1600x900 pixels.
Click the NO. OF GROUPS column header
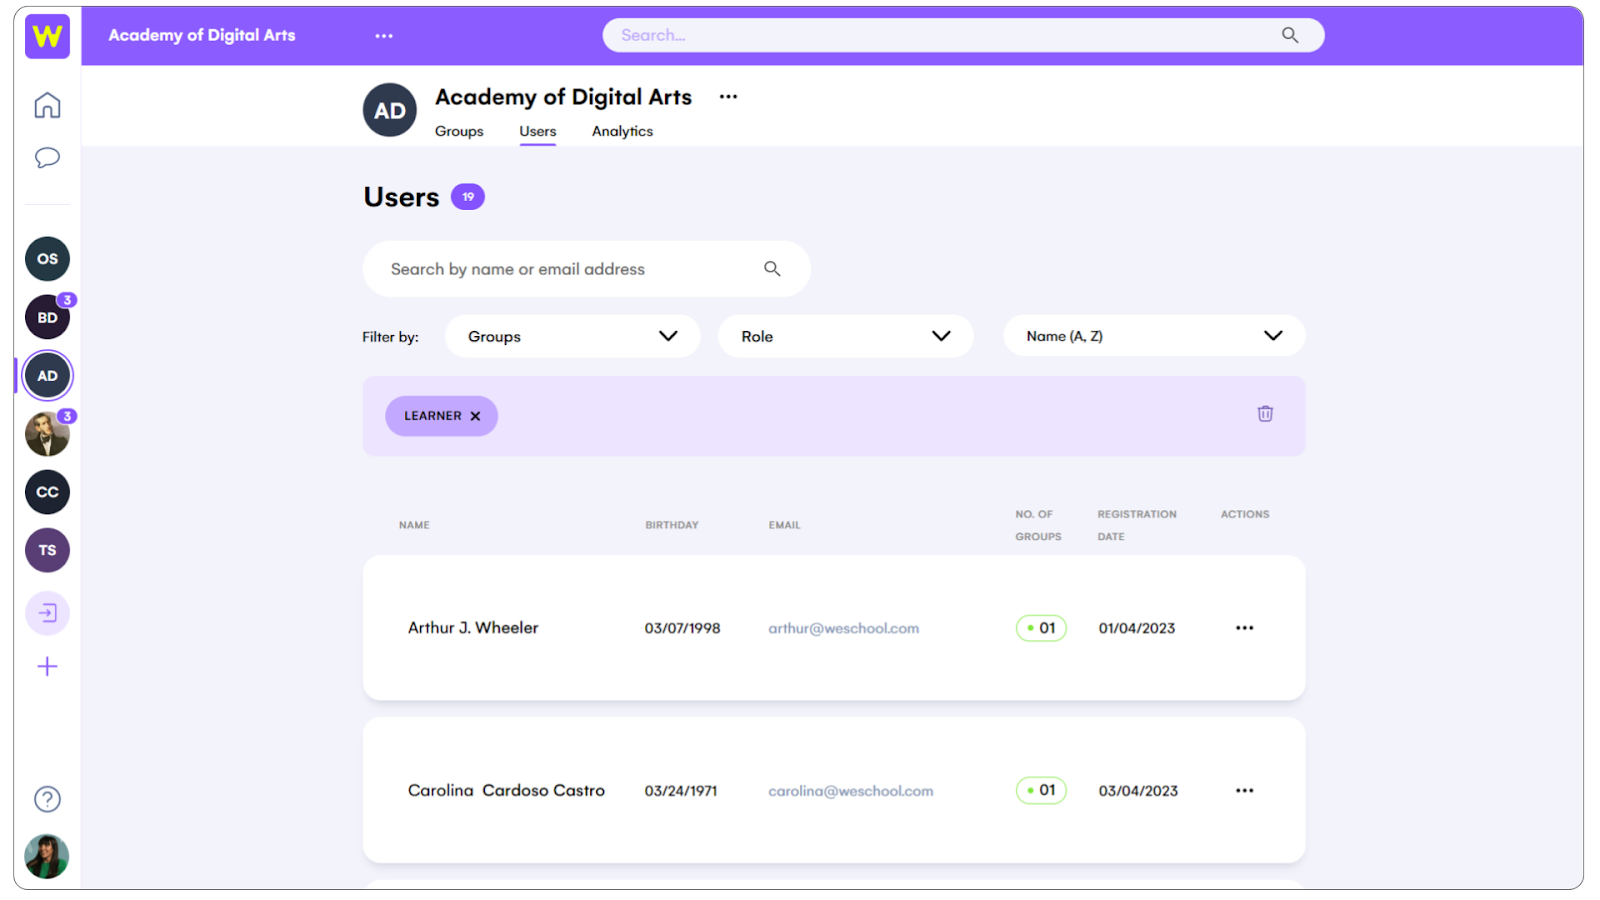(1038, 525)
